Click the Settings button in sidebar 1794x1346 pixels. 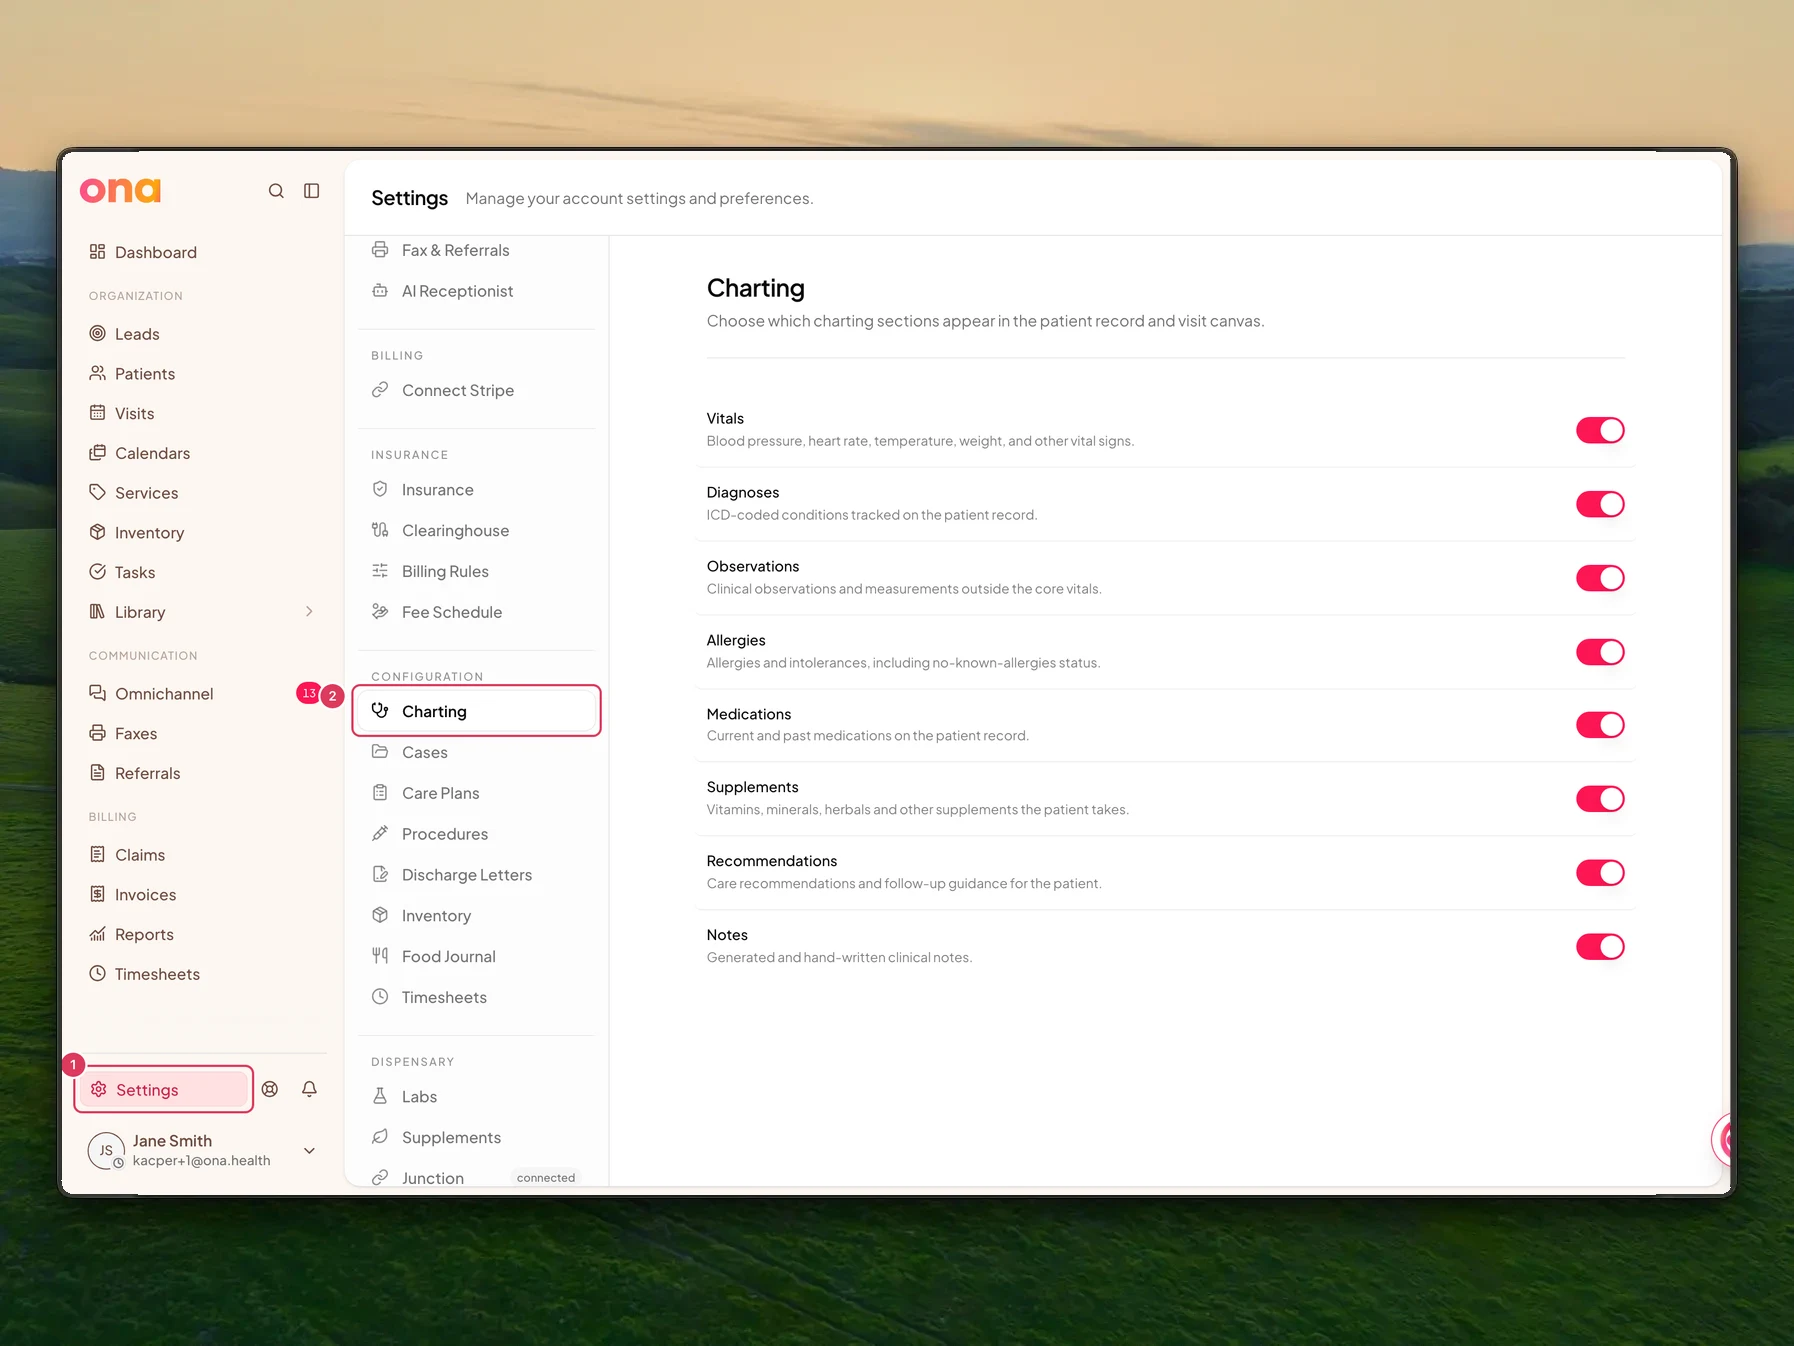point(164,1089)
